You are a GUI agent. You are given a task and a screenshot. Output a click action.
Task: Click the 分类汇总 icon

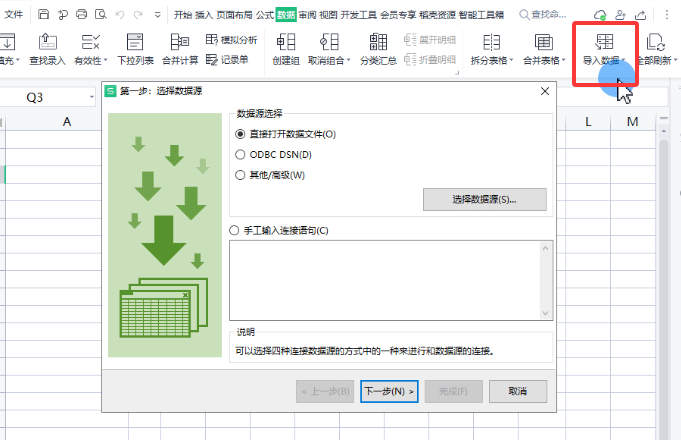[378, 42]
